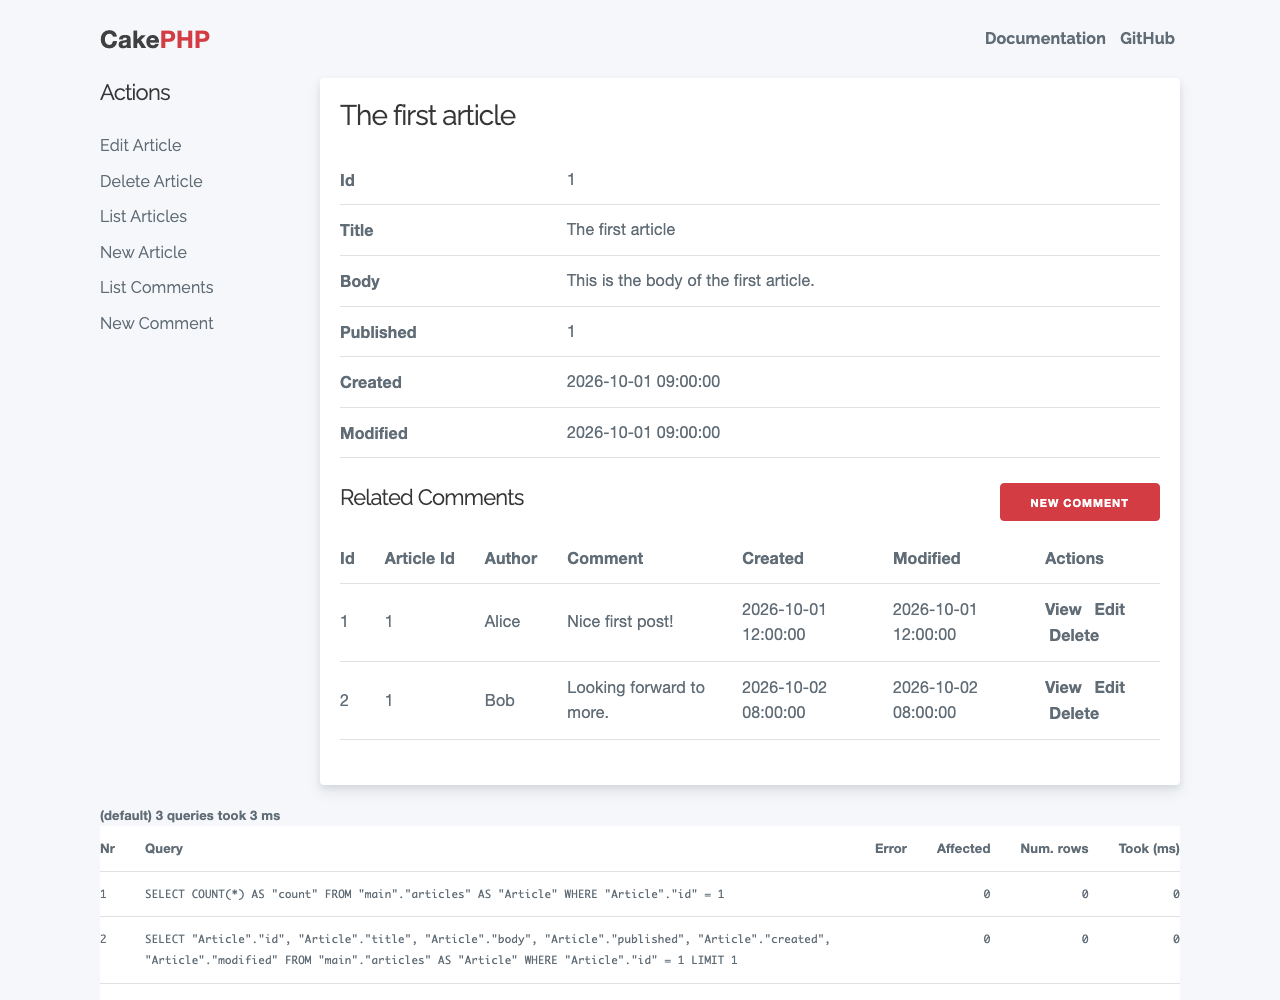Delete Alice's comment
Image resolution: width=1280 pixels, height=1000 pixels.
(1074, 635)
